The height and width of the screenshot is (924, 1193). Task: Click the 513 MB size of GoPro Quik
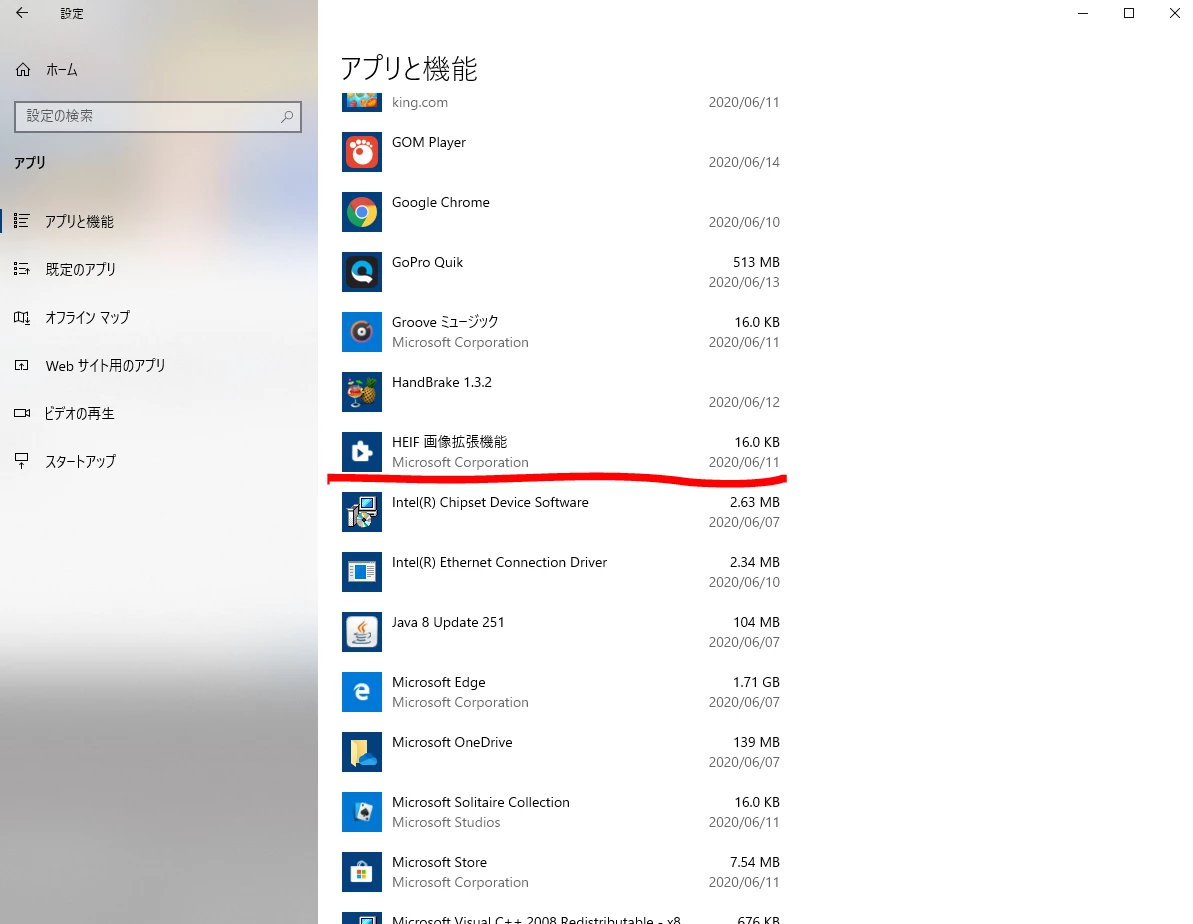coord(756,263)
